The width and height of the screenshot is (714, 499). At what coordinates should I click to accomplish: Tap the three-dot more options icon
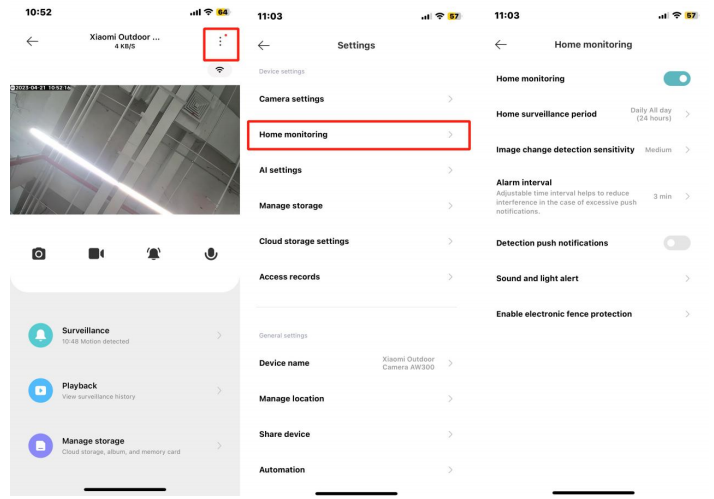coord(220,42)
